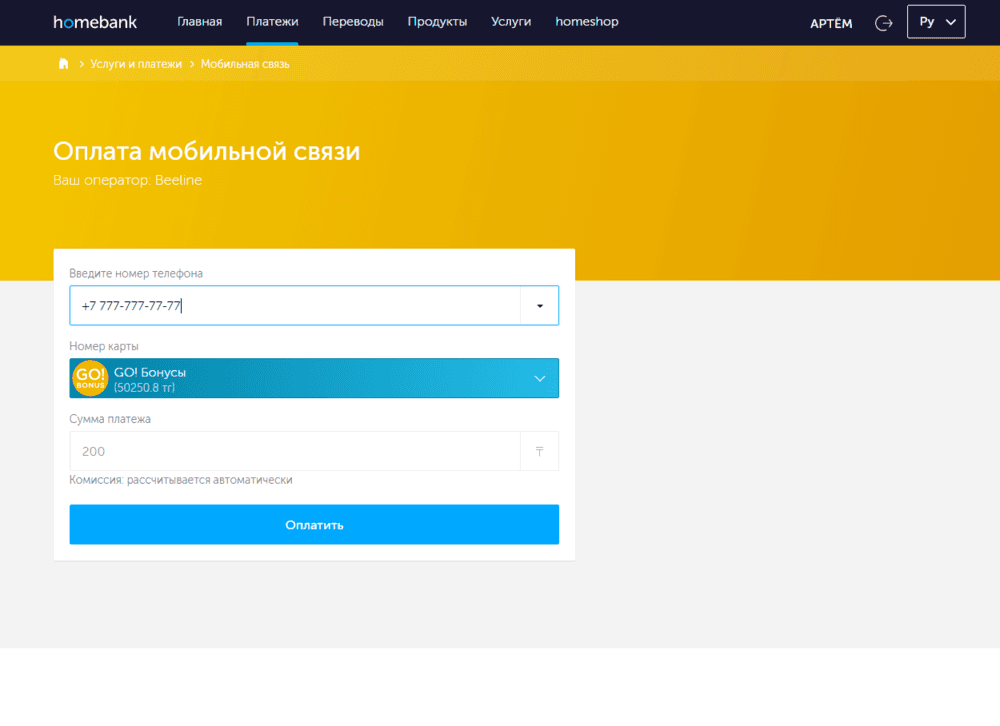The width and height of the screenshot is (1000, 726).
Task: Click the home breadcrumb icon
Action: (63, 64)
